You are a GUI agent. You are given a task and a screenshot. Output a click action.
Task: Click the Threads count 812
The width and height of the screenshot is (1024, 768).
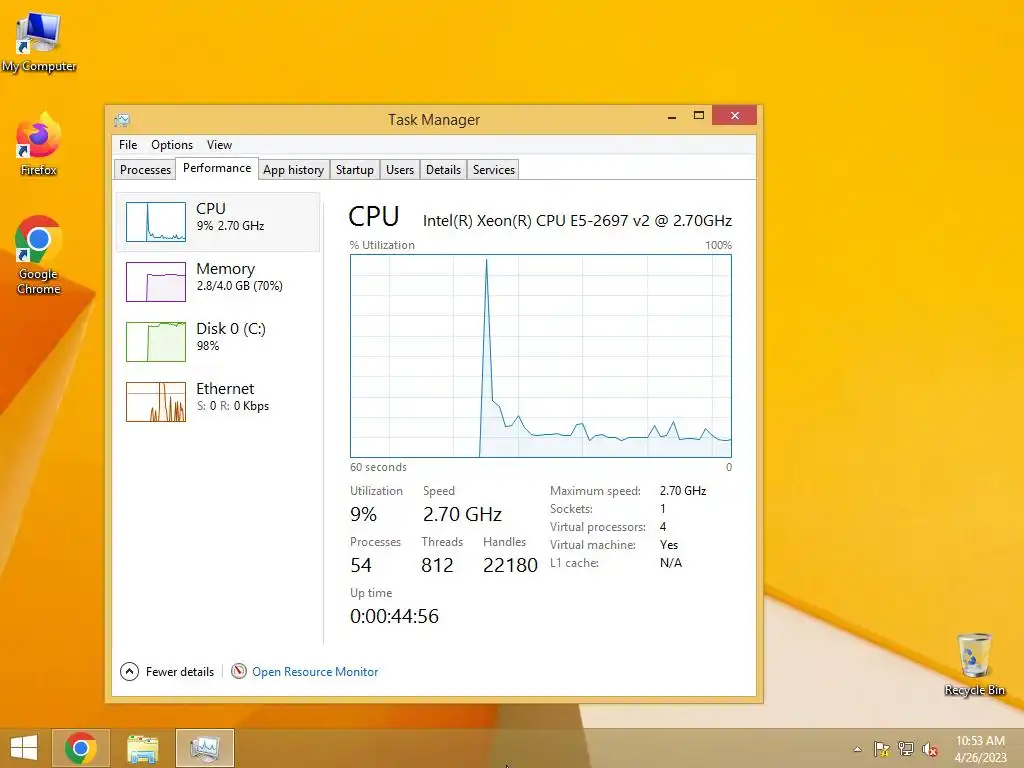[437, 566]
